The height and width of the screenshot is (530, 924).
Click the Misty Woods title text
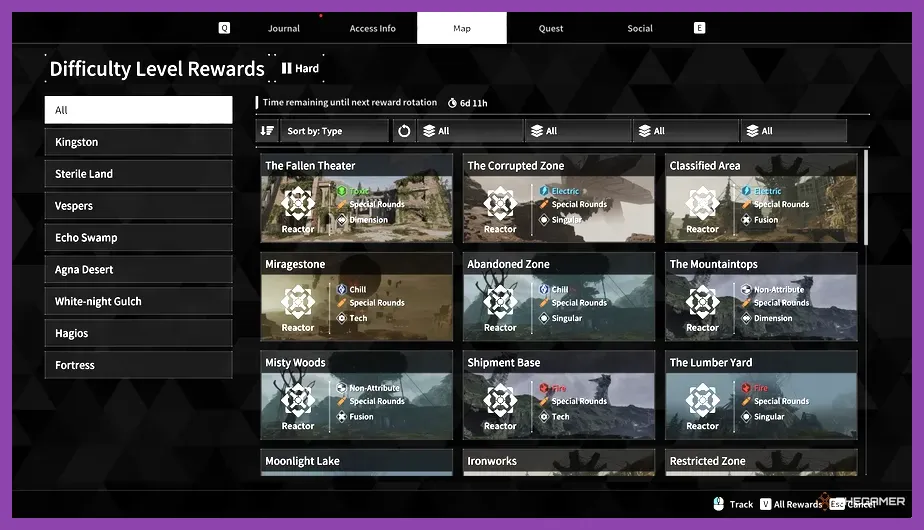click(295, 363)
